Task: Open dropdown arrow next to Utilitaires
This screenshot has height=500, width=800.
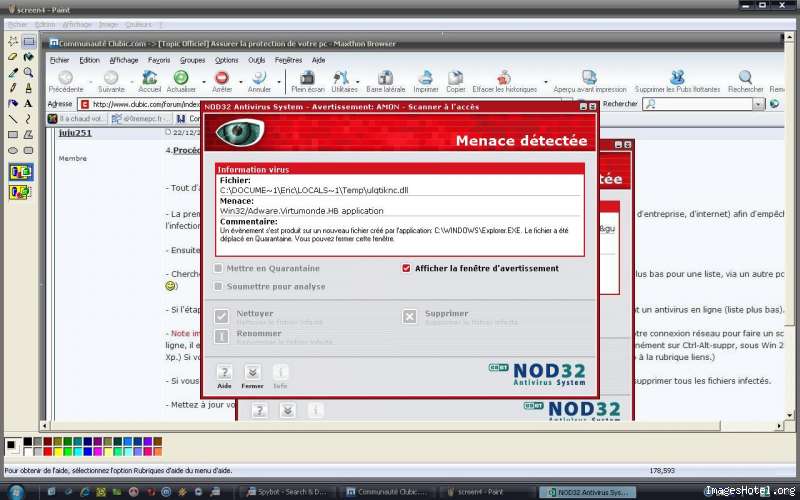Action: [357, 81]
